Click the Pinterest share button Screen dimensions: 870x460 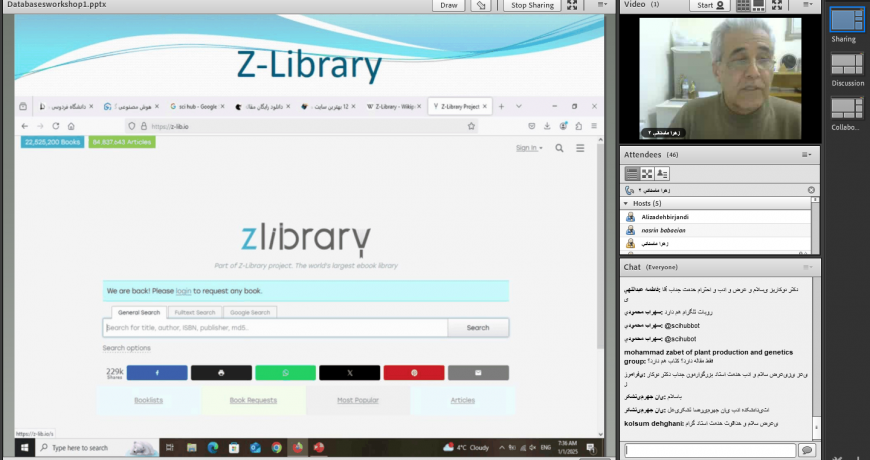(x=414, y=373)
